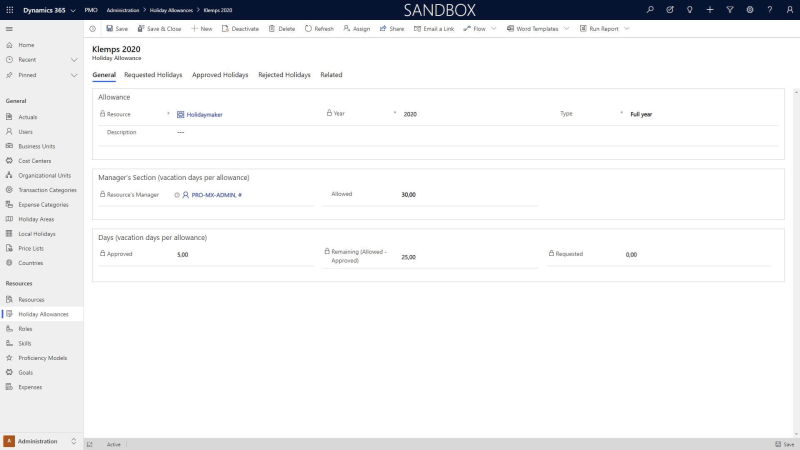This screenshot has height=450, width=800.
Task: Expand the Recent section chevron
Action: point(74,60)
